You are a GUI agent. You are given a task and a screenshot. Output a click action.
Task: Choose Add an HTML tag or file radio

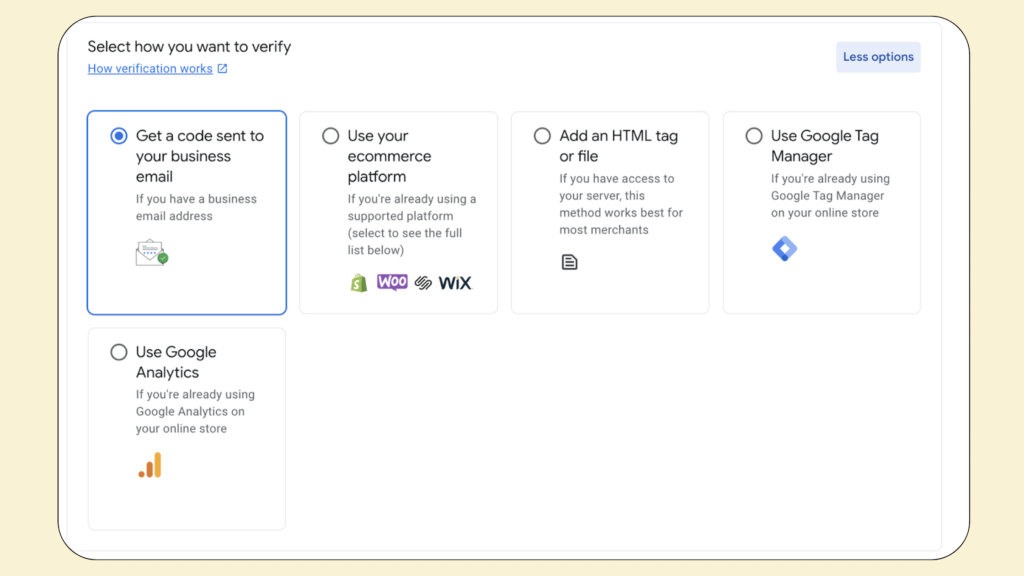tap(542, 136)
